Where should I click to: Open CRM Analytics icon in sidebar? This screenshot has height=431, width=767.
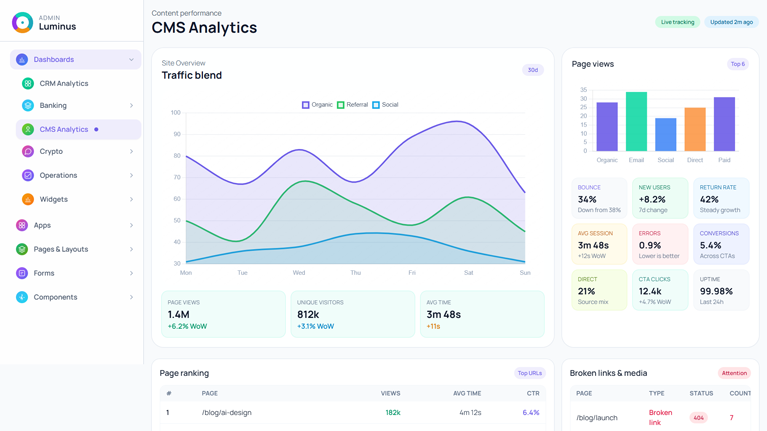point(28,84)
